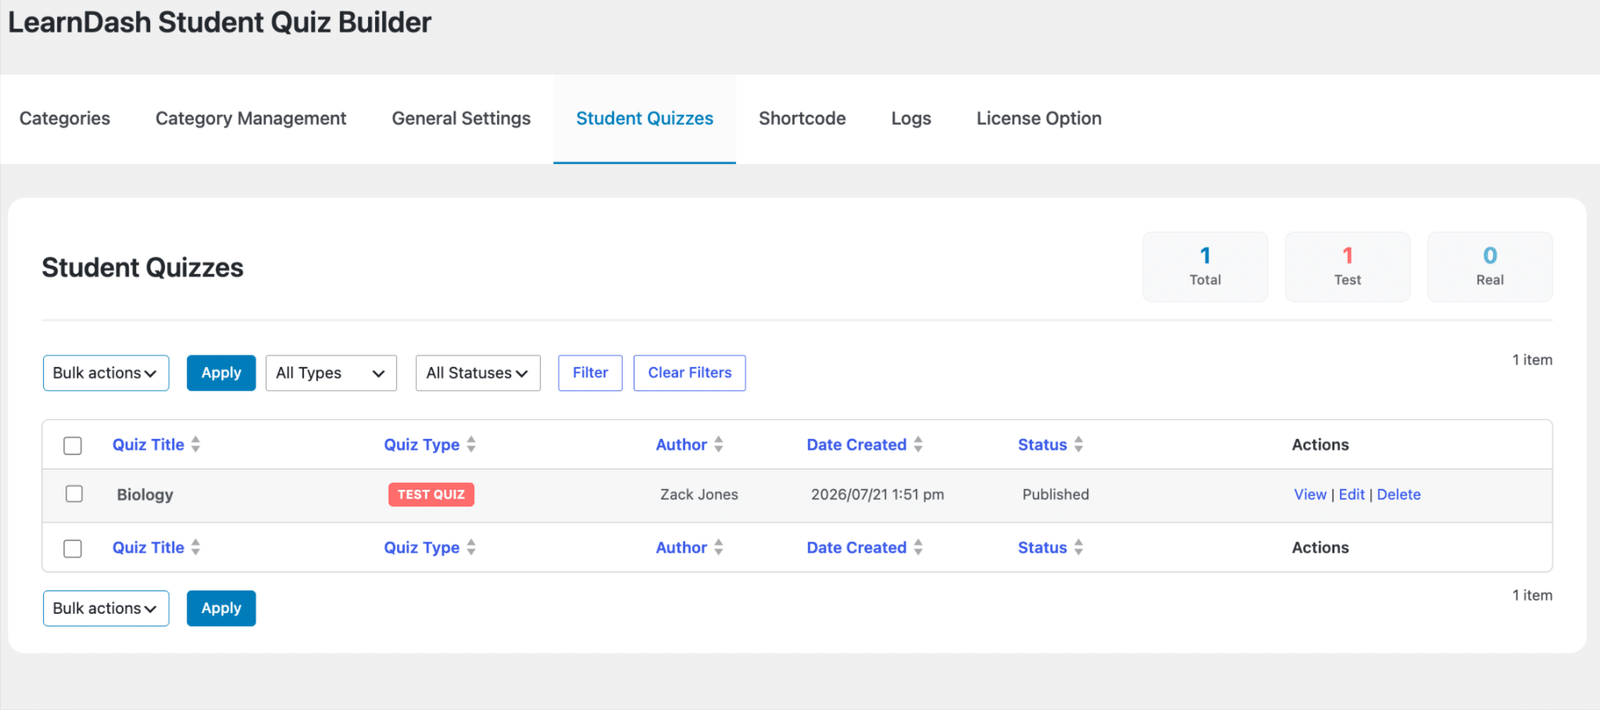Click the top Apply button
This screenshot has height=710, width=1600.
click(x=221, y=373)
